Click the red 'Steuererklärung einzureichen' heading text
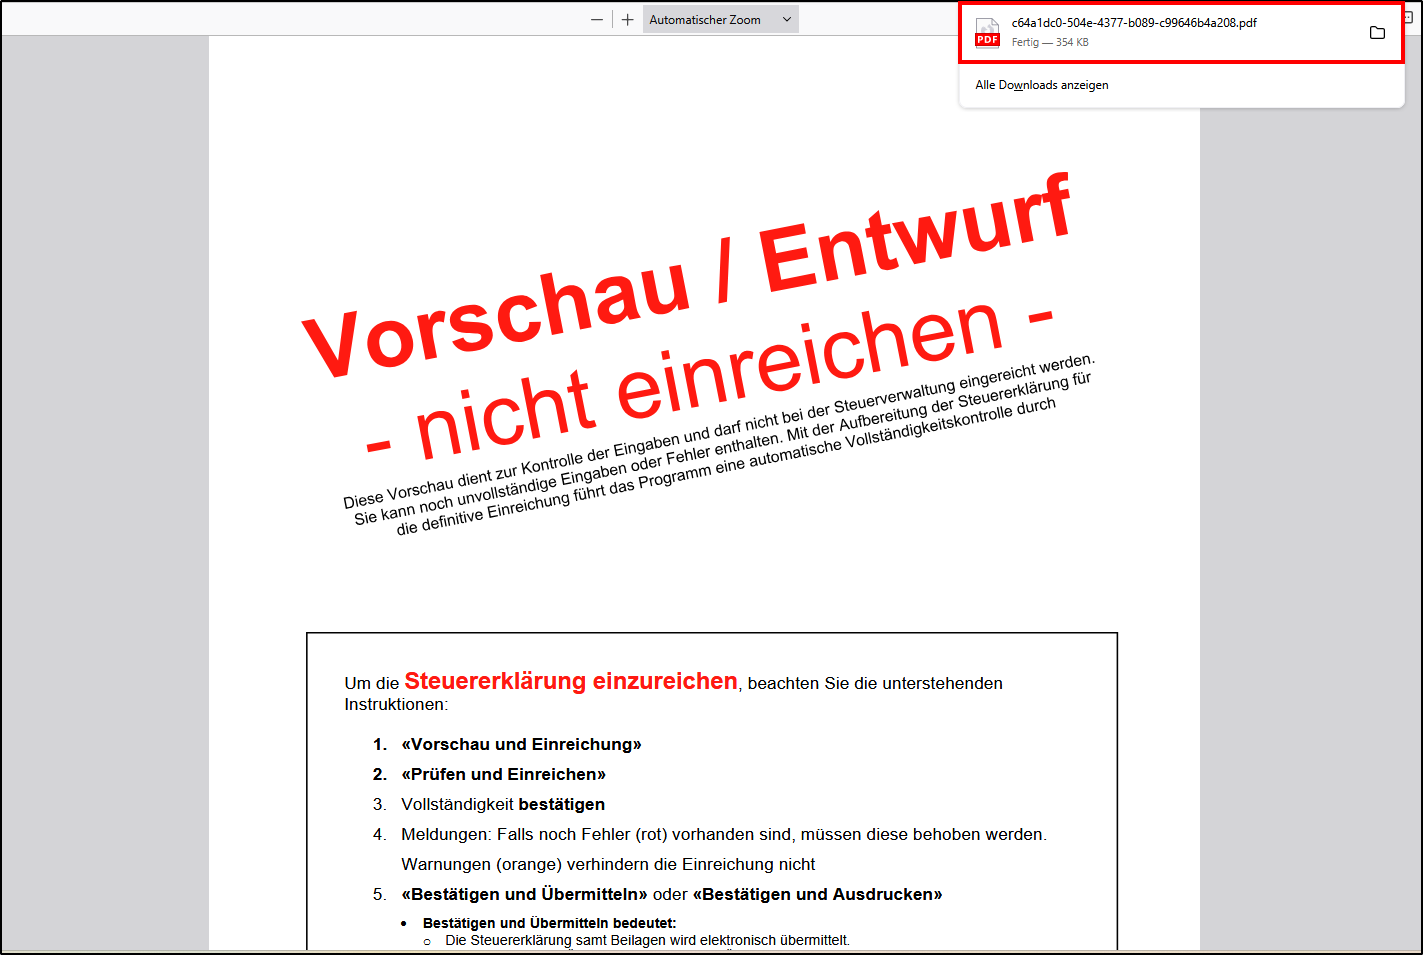1423x955 pixels. [x=571, y=681]
